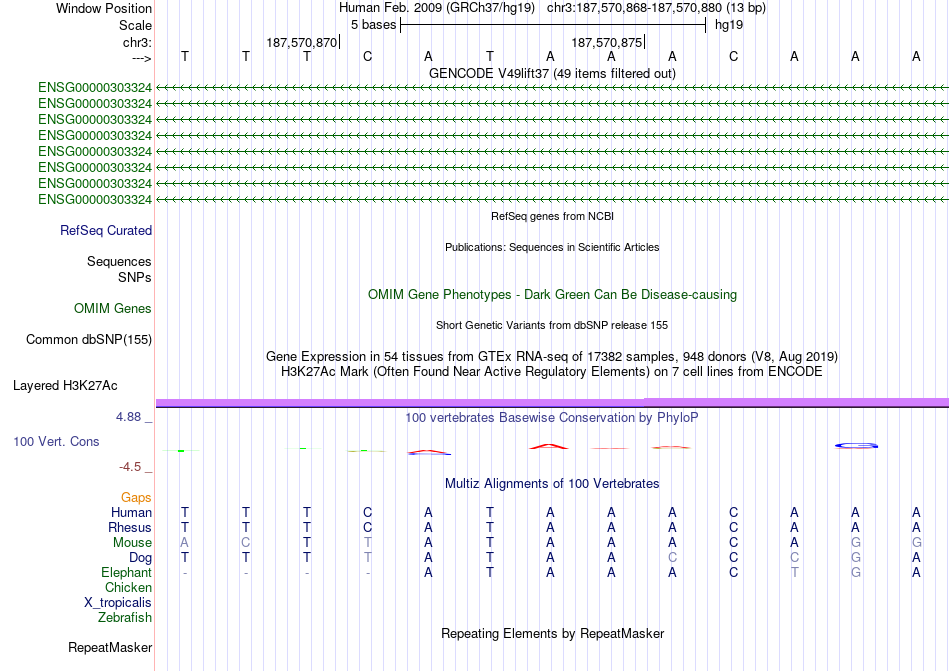The width and height of the screenshot is (950, 671).
Task: Select the Elephant species label
Action: 127,572
